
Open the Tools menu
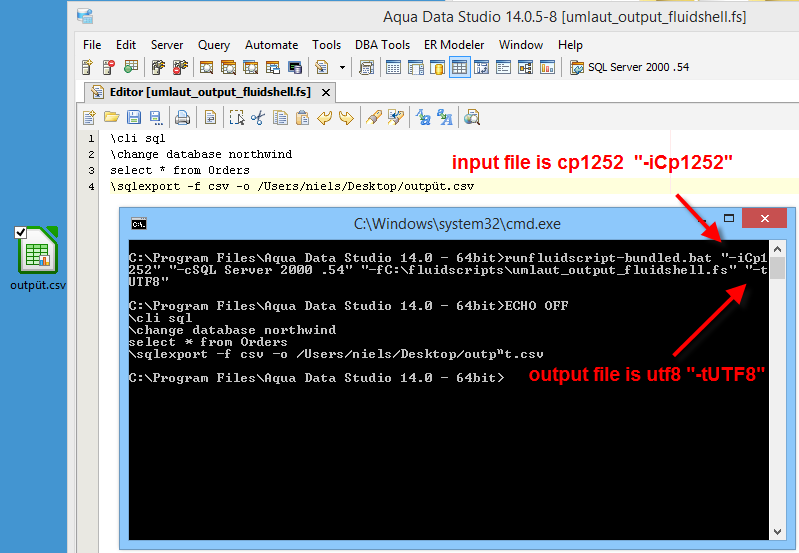point(327,45)
